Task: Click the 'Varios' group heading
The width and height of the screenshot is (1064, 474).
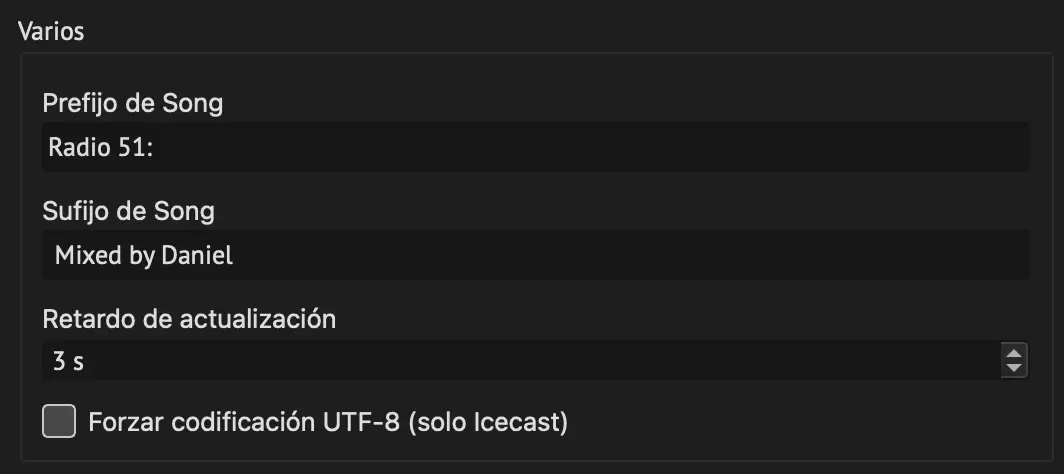Action: click(51, 31)
